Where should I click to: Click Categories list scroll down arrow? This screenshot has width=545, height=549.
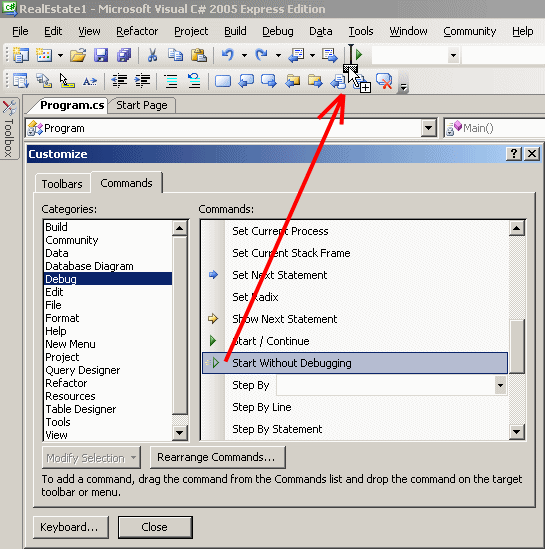pyautogui.click(x=180, y=433)
